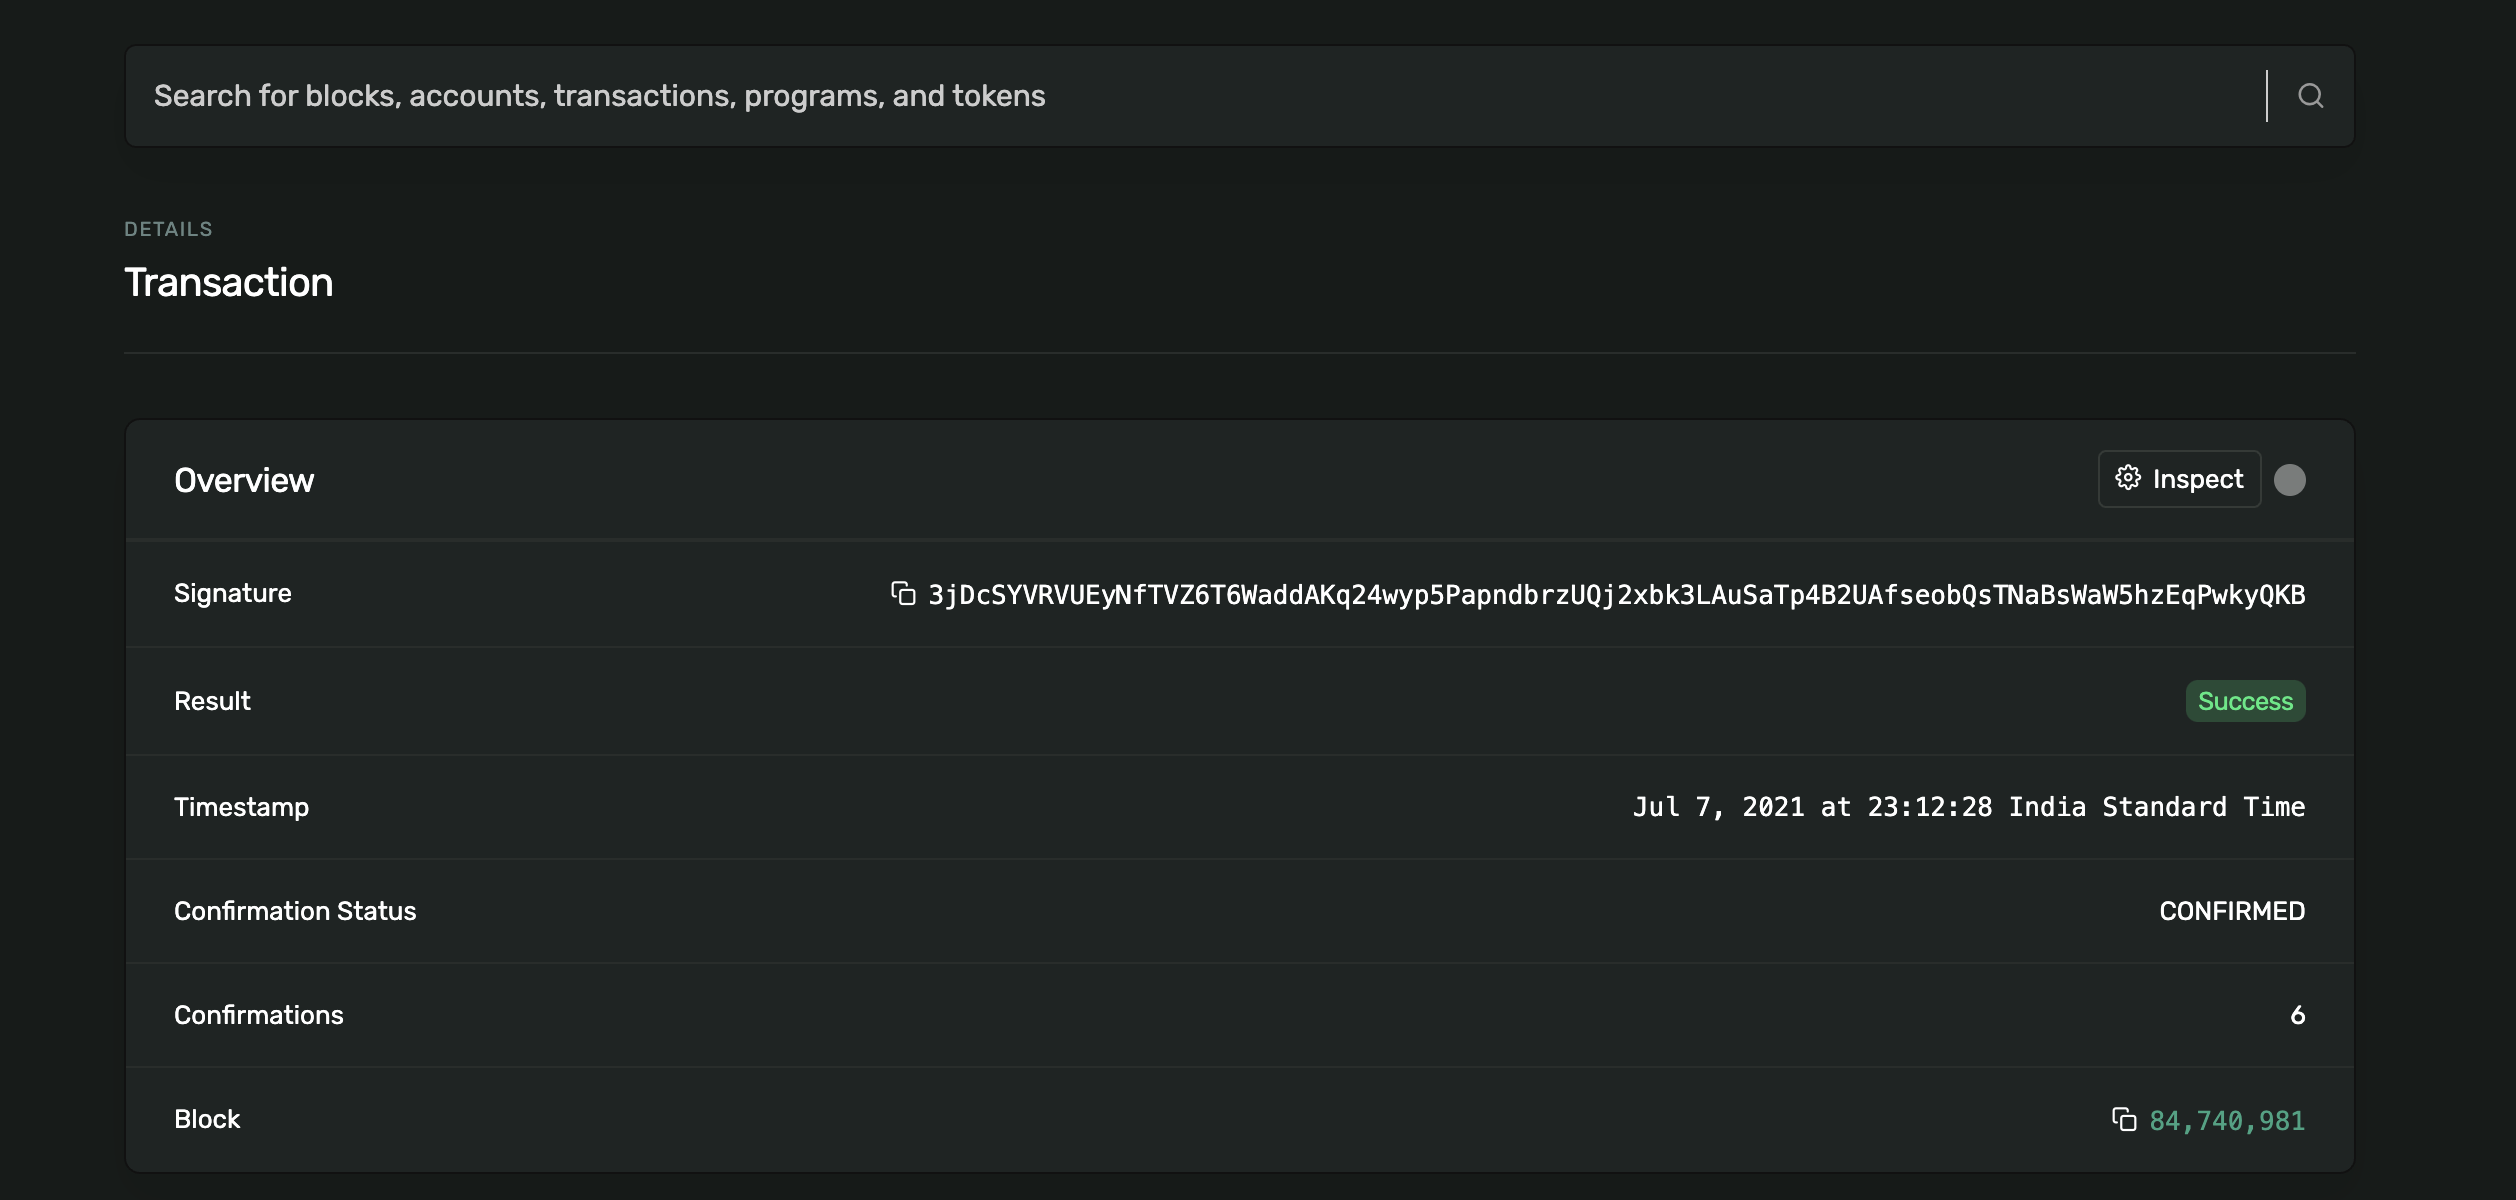Click the magnifying glass search icon
Viewport: 2516px width, 1200px height.
coord(2310,96)
